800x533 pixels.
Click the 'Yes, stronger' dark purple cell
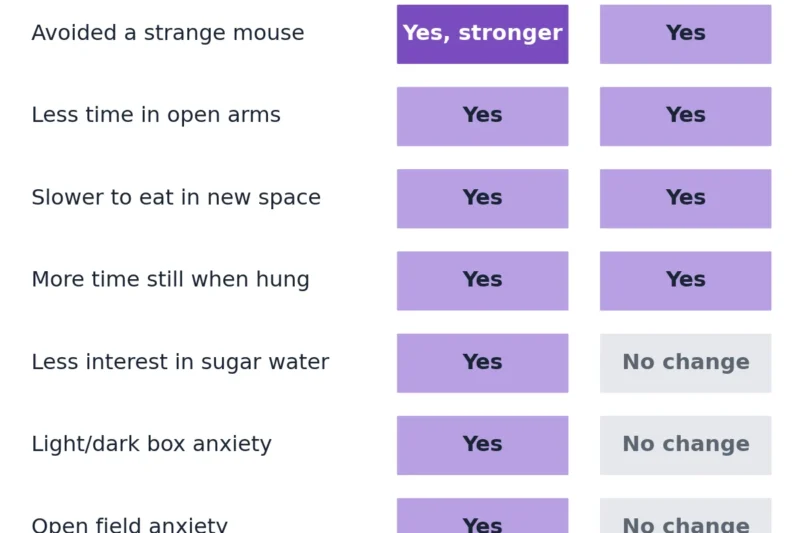(x=482, y=34)
